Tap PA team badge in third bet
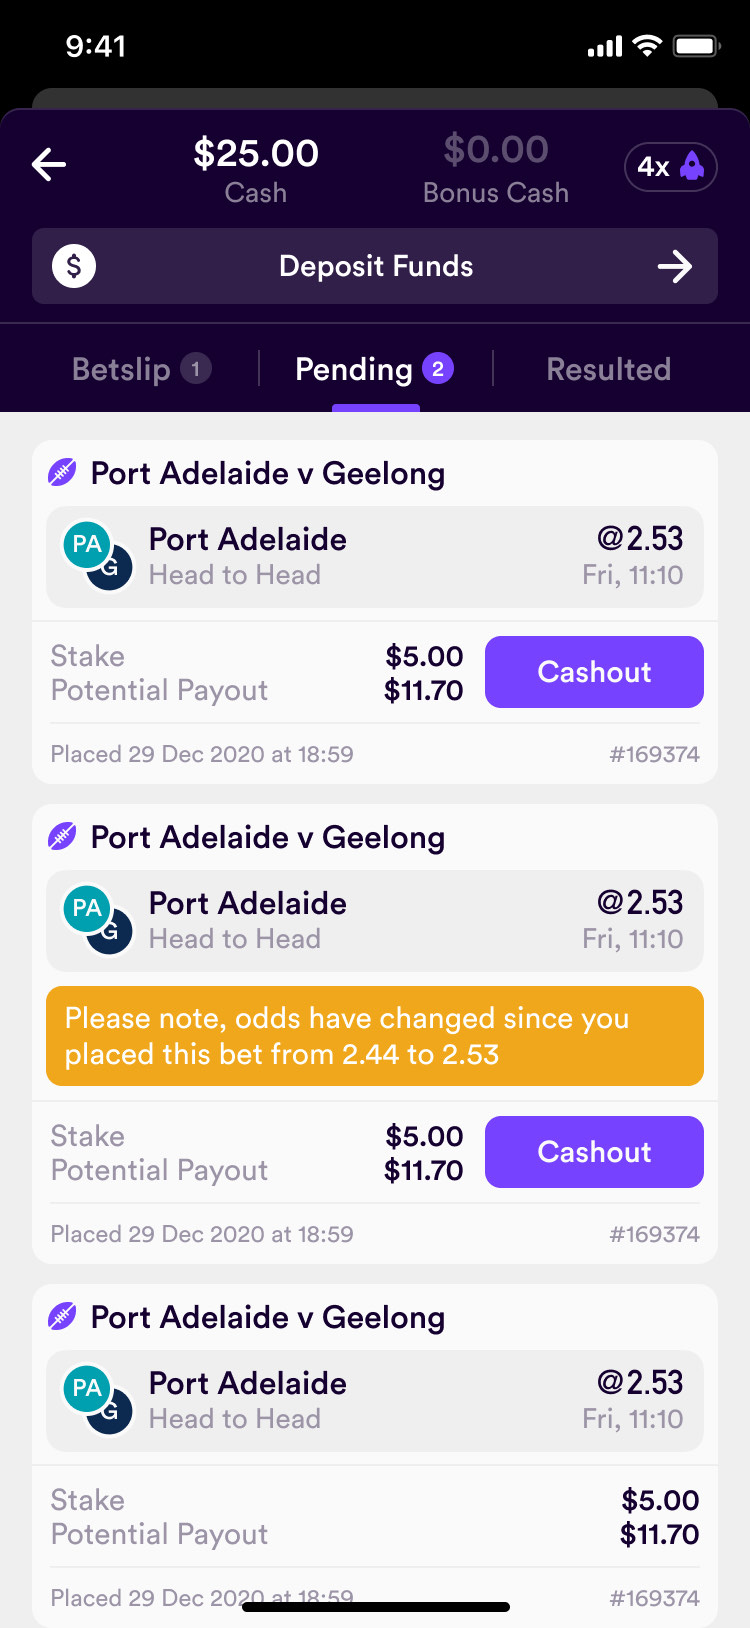The height and width of the screenshot is (1628, 750). click(87, 1389)
